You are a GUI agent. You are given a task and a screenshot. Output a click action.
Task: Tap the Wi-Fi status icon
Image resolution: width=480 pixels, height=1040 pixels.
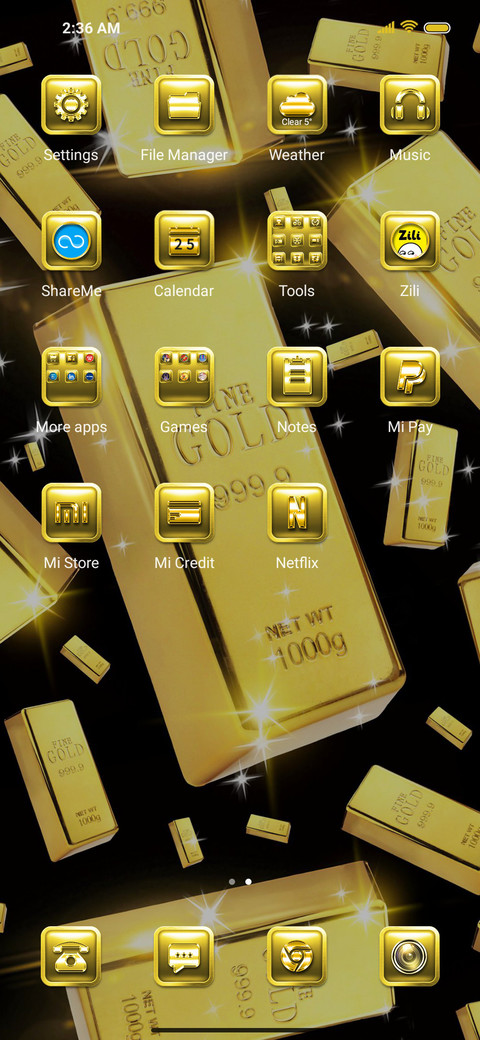409,27
